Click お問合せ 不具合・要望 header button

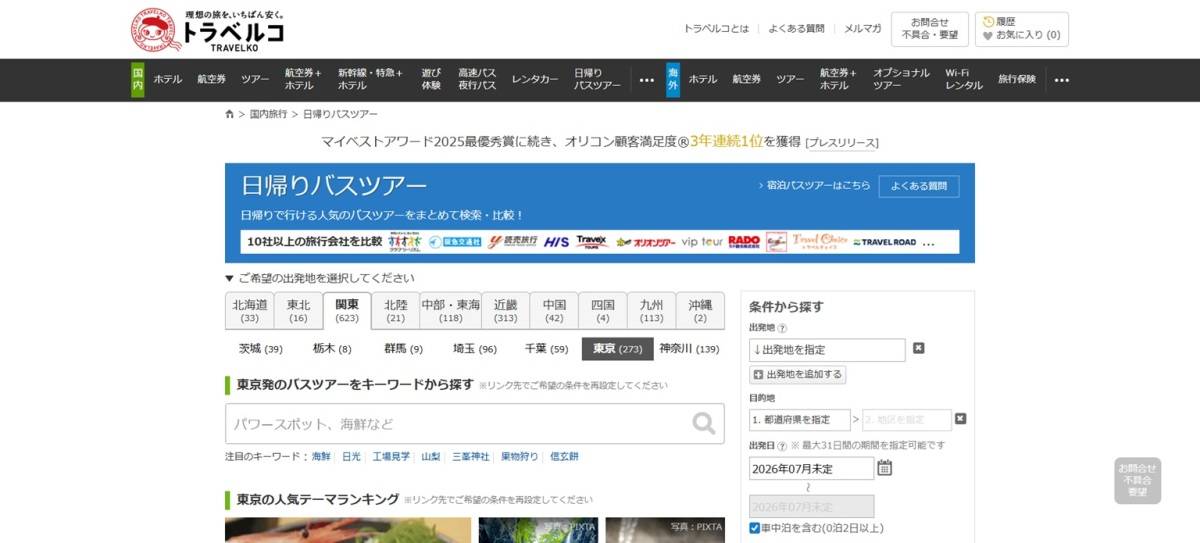tap(930, 29)
